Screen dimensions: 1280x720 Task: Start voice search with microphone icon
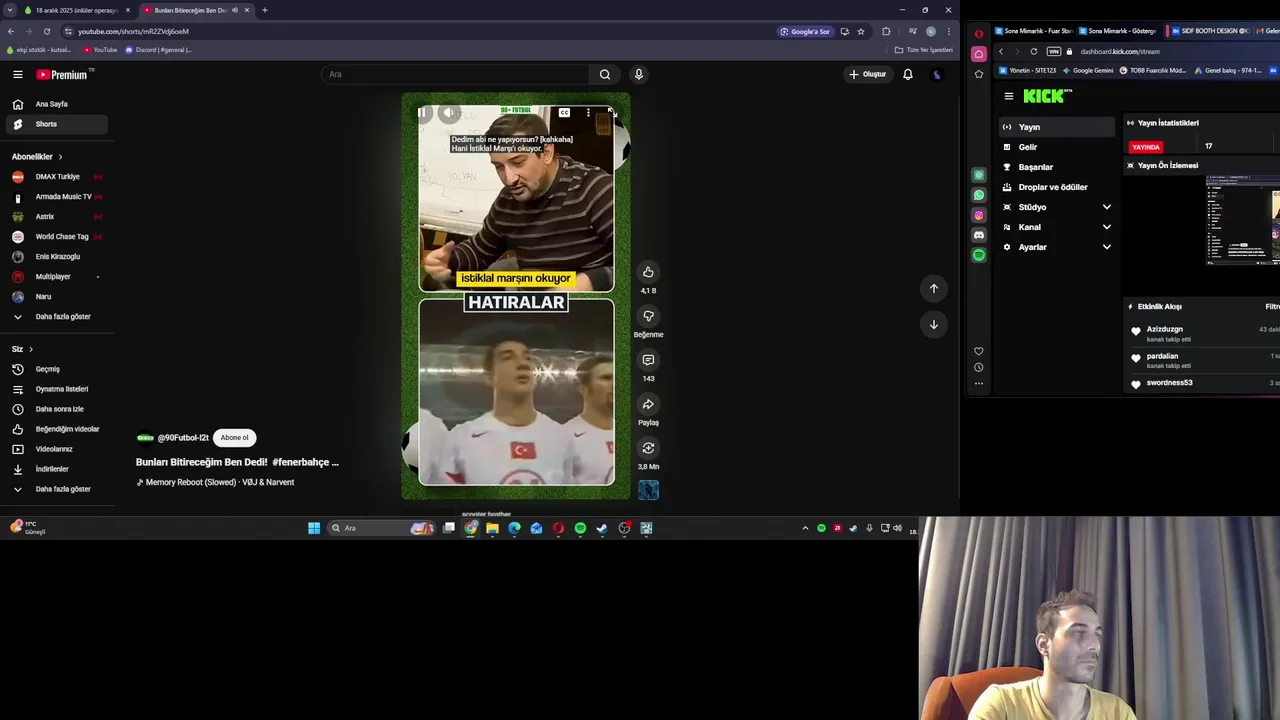(638, 74)
